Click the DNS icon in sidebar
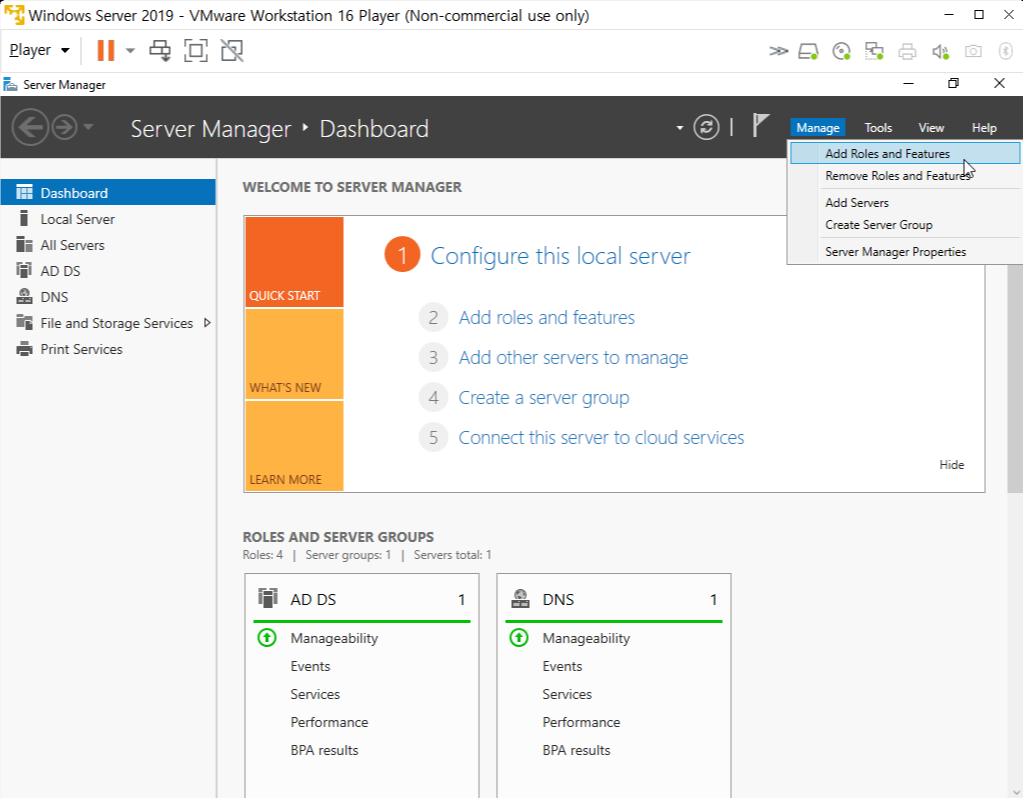The height and width of the screenshot is (798, 1023). click(x=24, y=296)
